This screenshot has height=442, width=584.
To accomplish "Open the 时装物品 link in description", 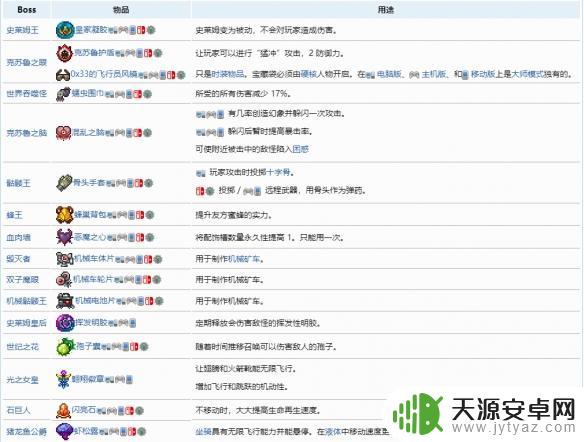I will (228, 74).
